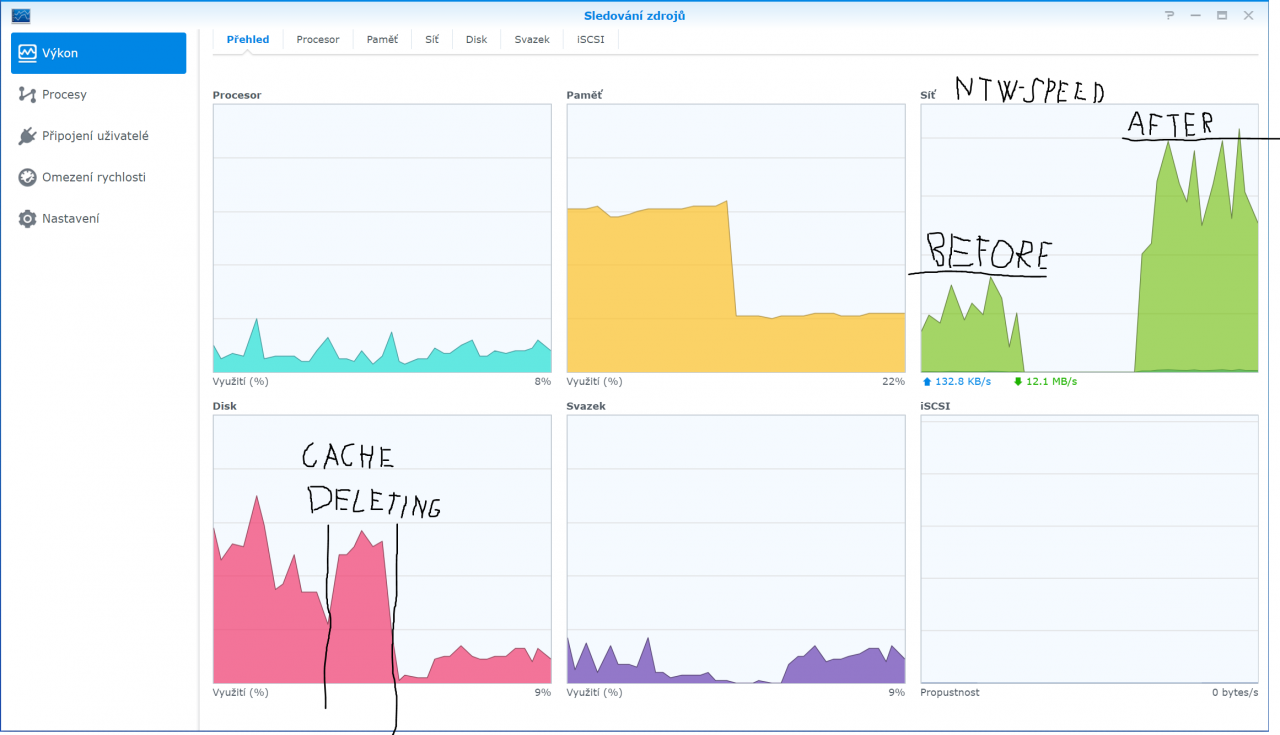This screenshot has width=1280, height=735.
Task: Open Připojení uživatelé using its plug icon
Action: click(x=29, y=135)
